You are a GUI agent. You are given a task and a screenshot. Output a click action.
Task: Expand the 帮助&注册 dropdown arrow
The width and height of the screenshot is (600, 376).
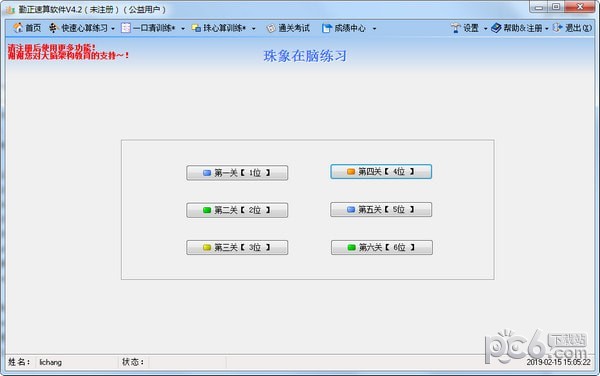[x=546, y=28]
